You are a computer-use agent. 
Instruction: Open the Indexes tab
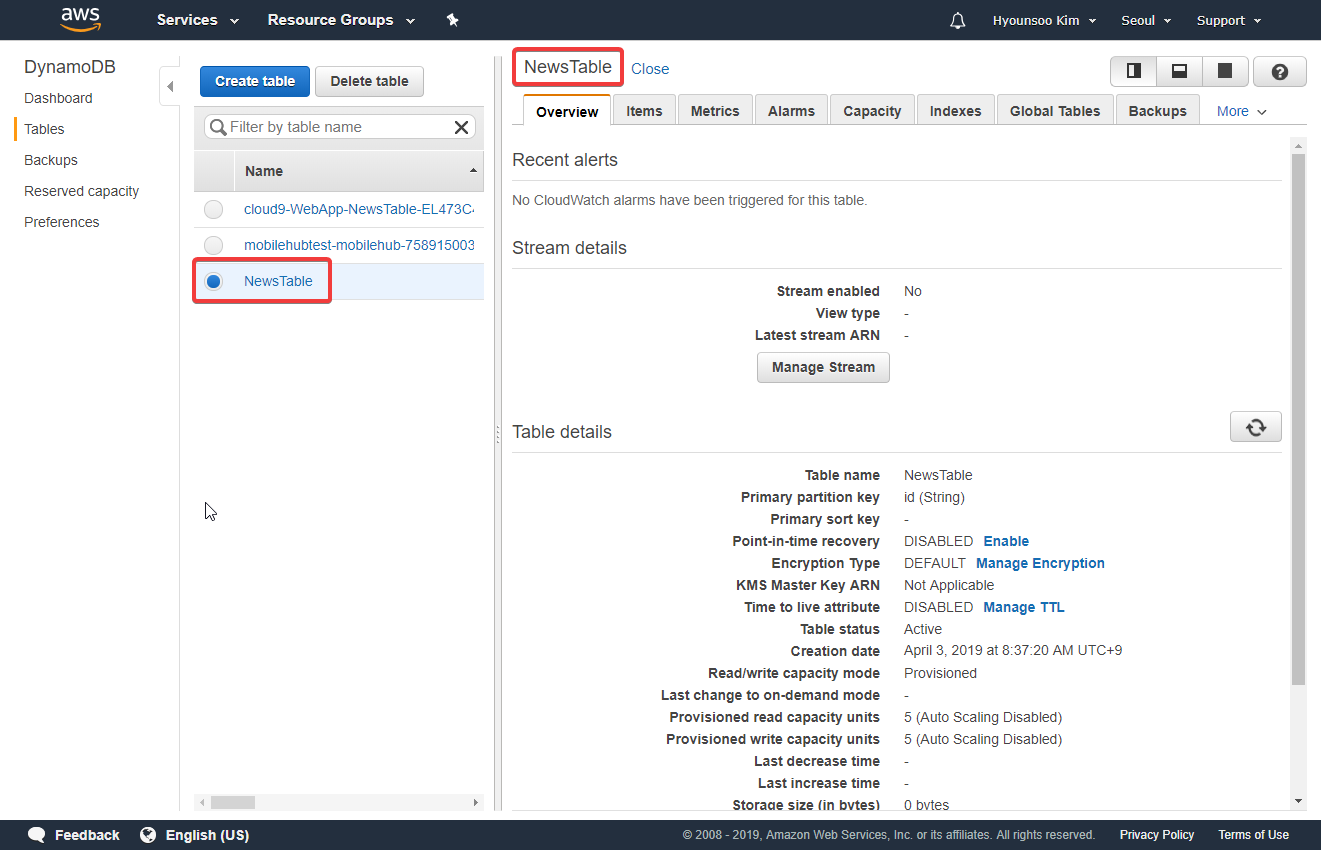pyautogui.click(x=955, y=110)
